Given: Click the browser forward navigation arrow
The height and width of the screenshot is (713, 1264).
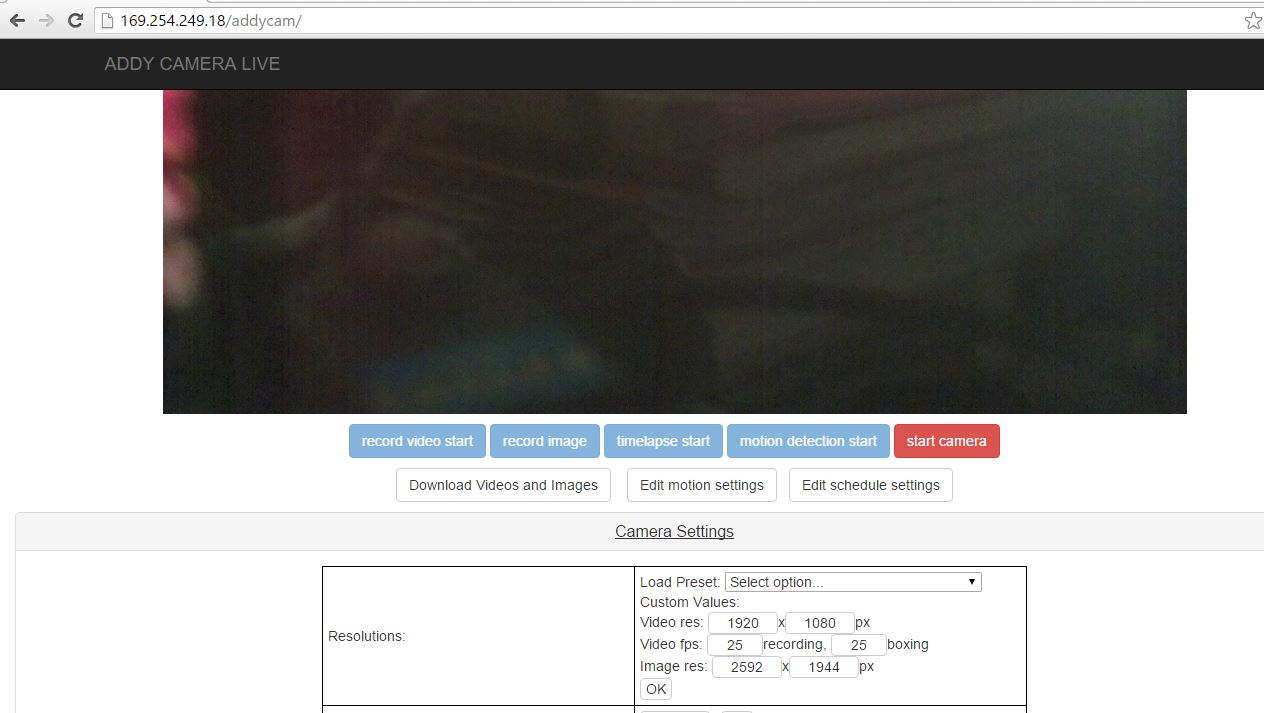Looking at the screenshot, I should (x=45, y=19).
